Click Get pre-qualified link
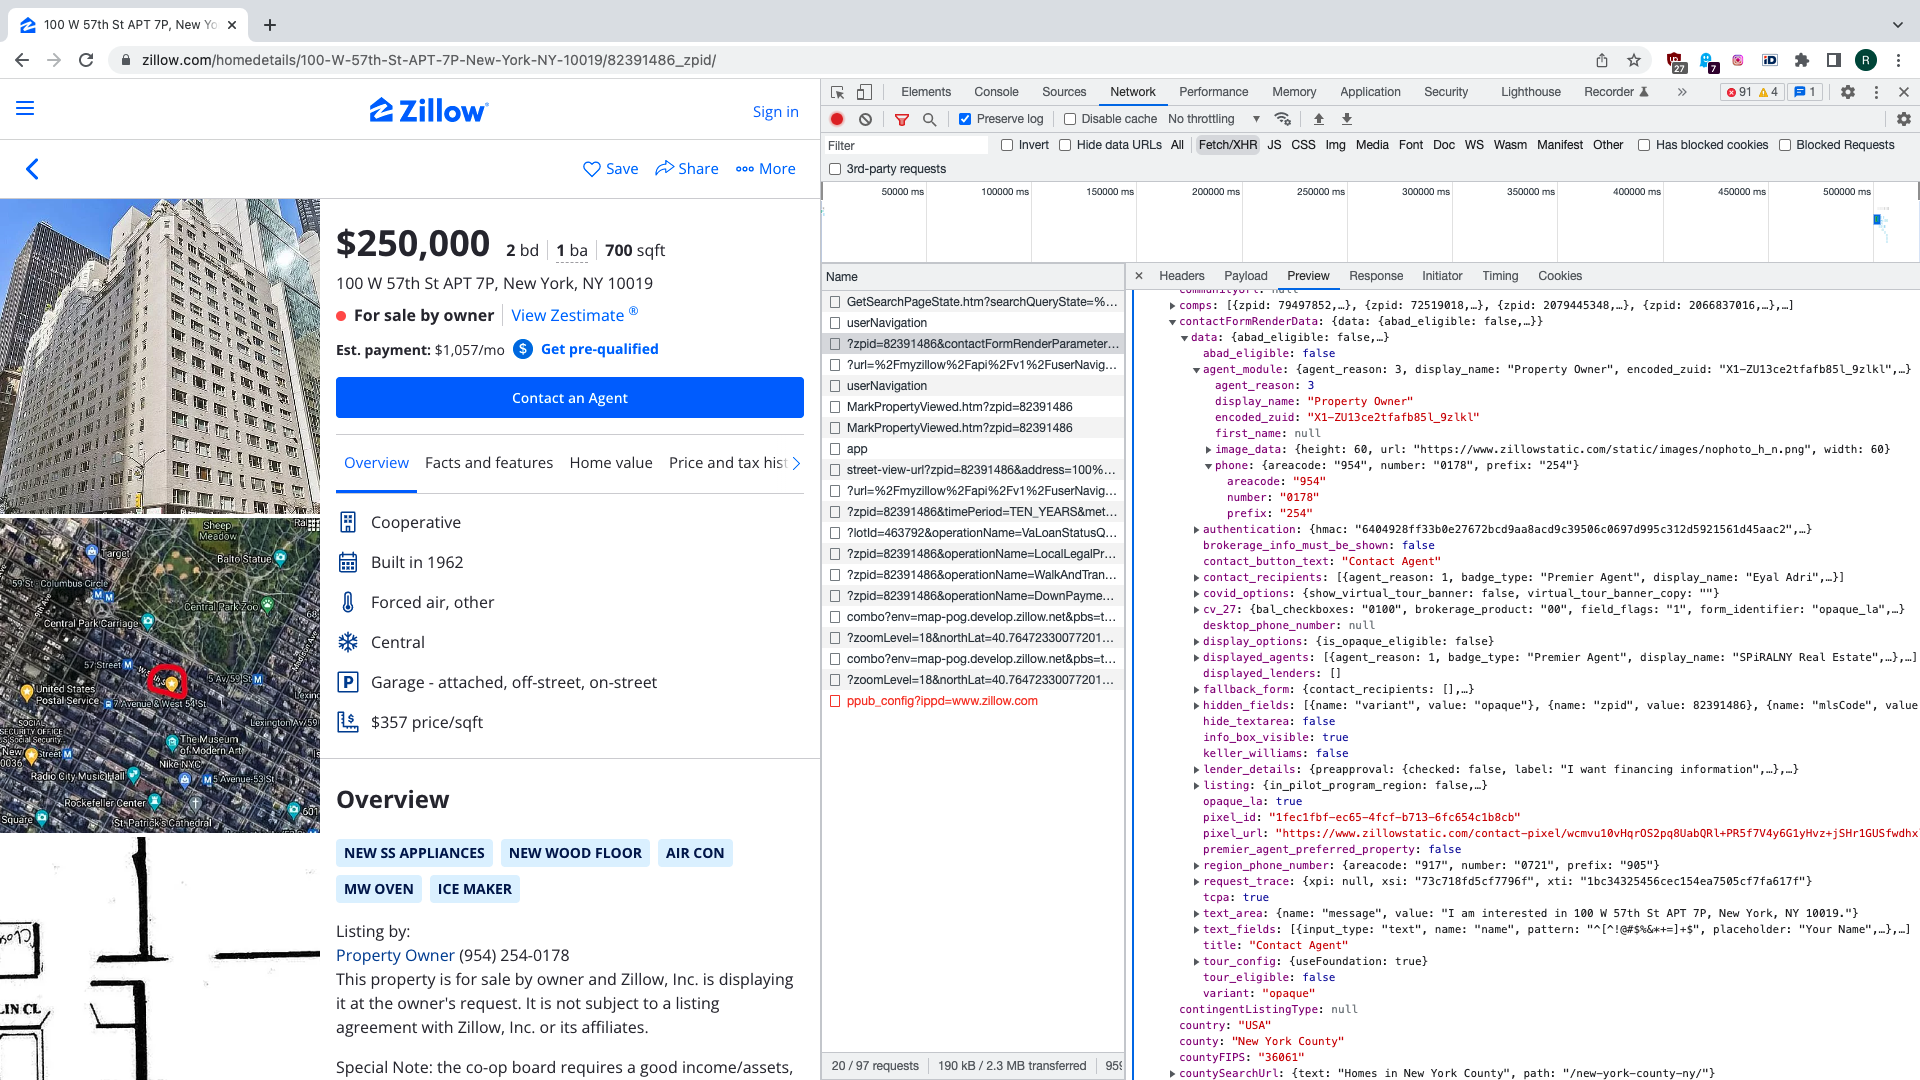Viewport: 1920px width, 1080px height. 599,349
